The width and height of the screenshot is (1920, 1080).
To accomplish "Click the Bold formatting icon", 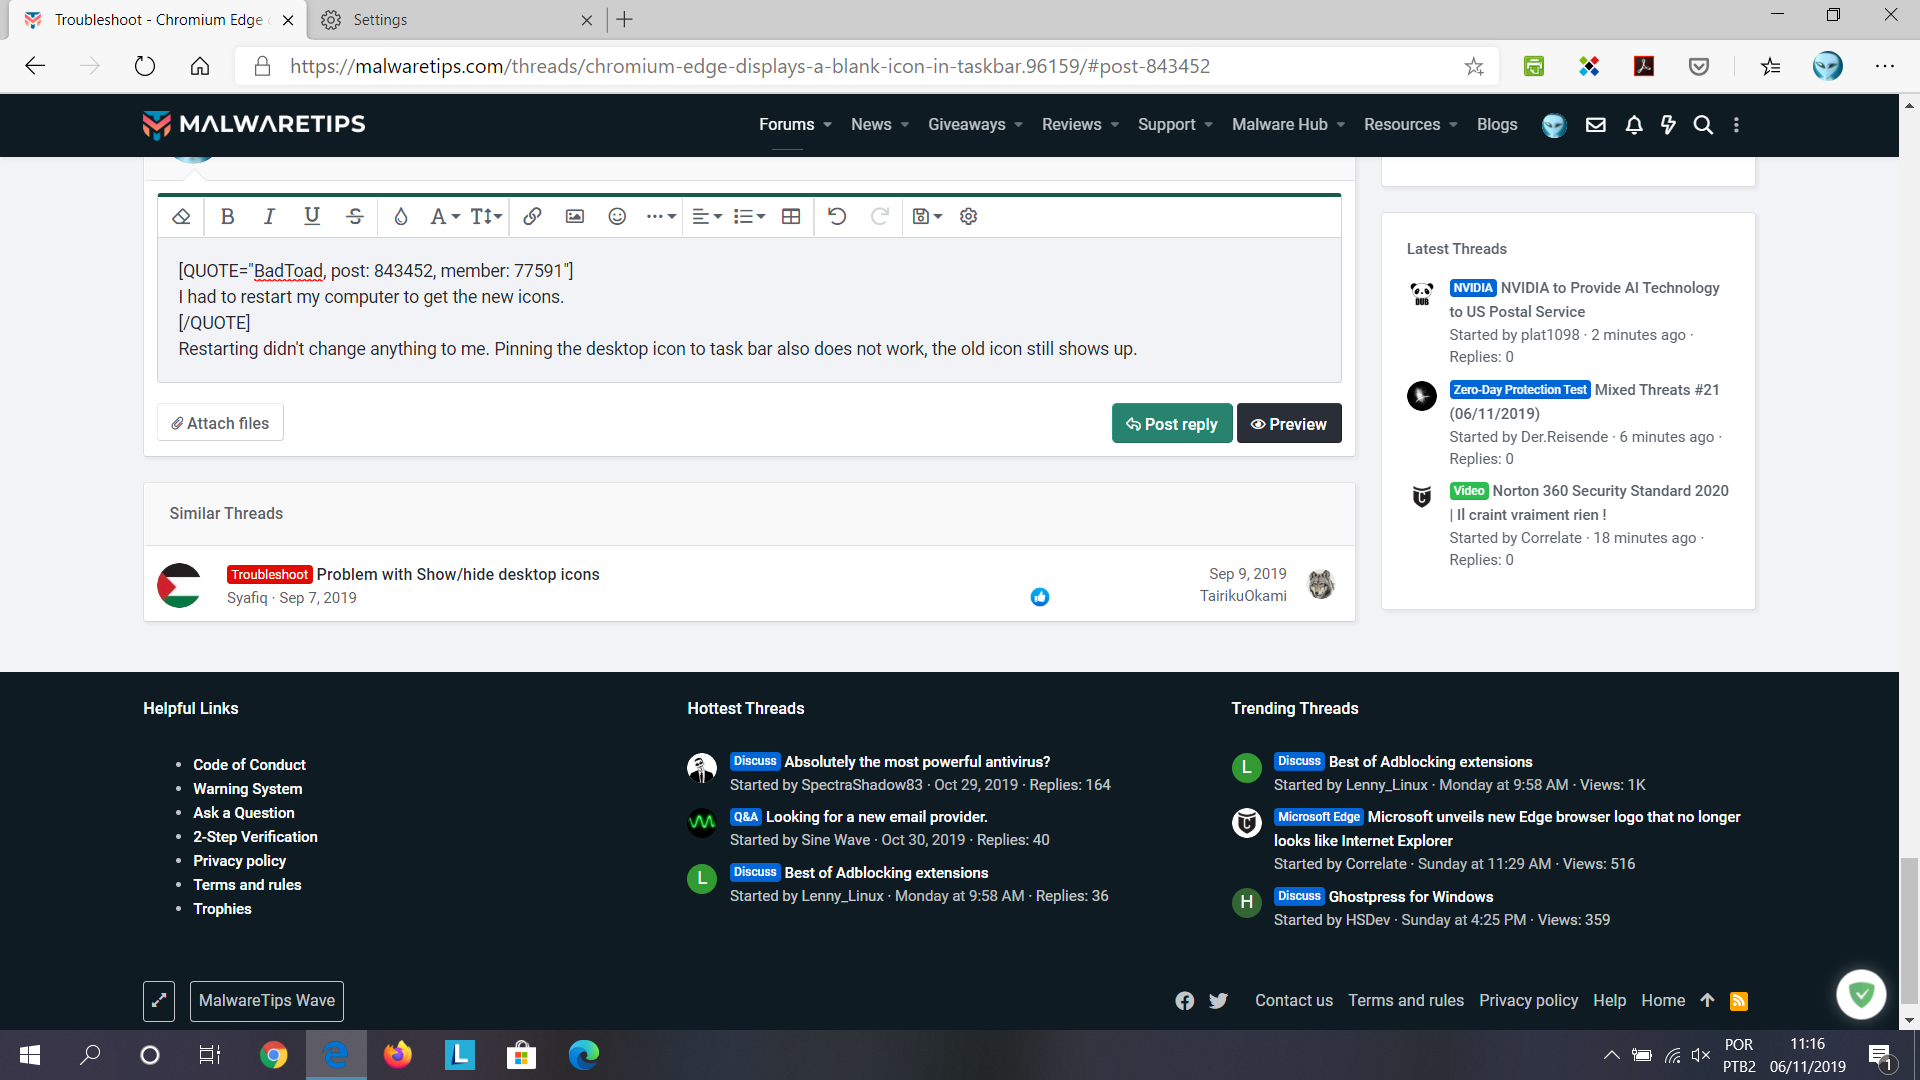I will [227, 216].
